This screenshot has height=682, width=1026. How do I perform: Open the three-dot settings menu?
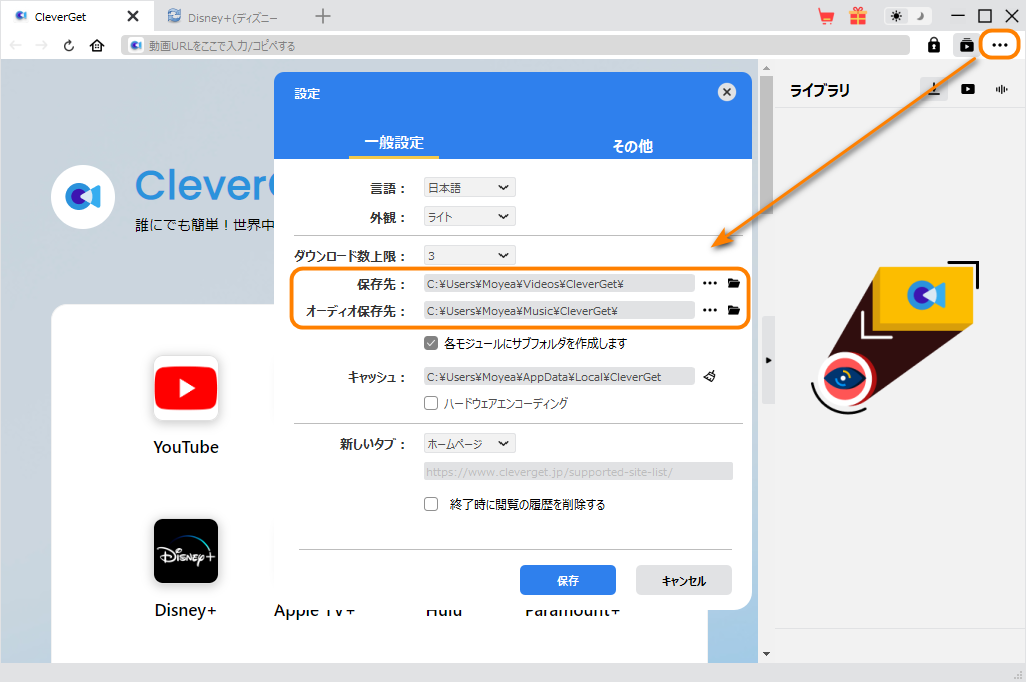[999, 45]
